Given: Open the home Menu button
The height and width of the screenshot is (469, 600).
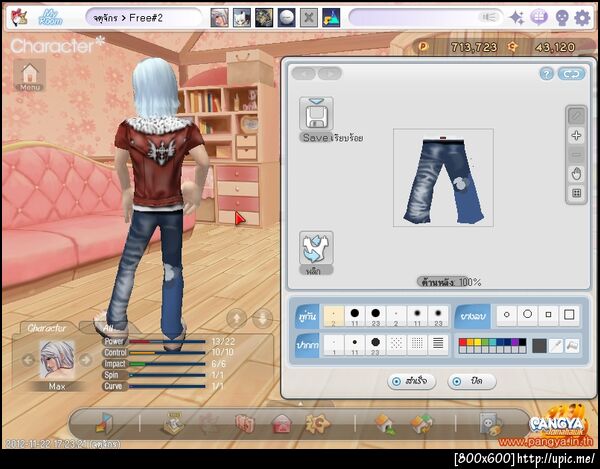Looking at the screenshot, I should click(30, 75).
